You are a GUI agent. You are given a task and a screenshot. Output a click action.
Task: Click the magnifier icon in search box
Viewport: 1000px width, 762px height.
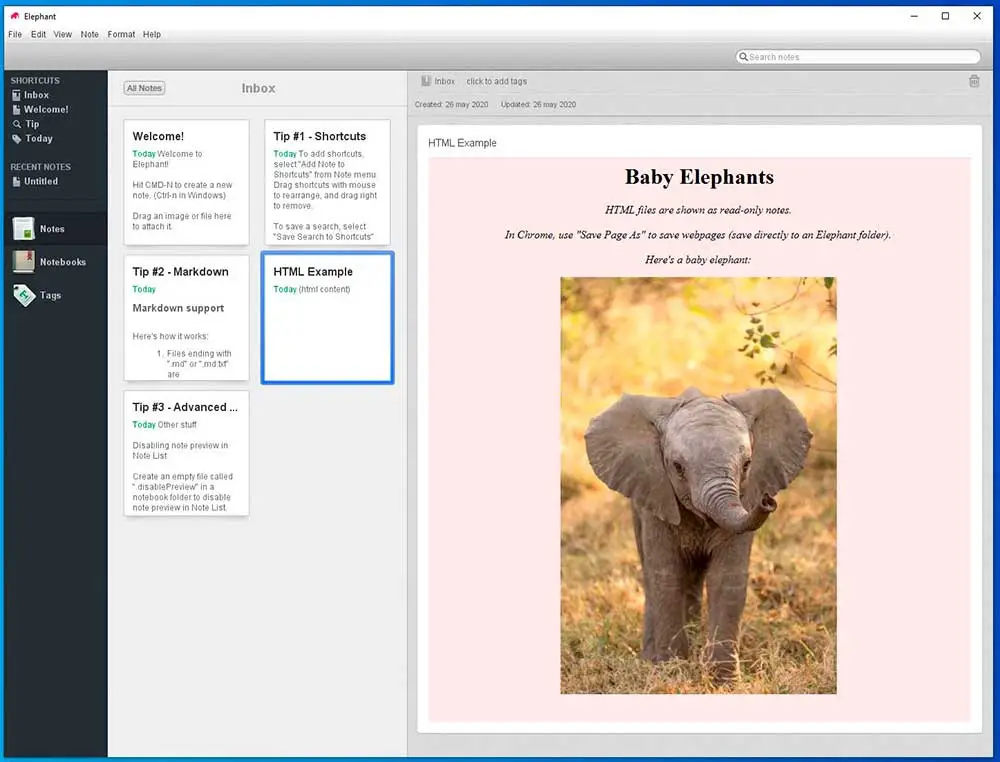[x=744, y=57]
